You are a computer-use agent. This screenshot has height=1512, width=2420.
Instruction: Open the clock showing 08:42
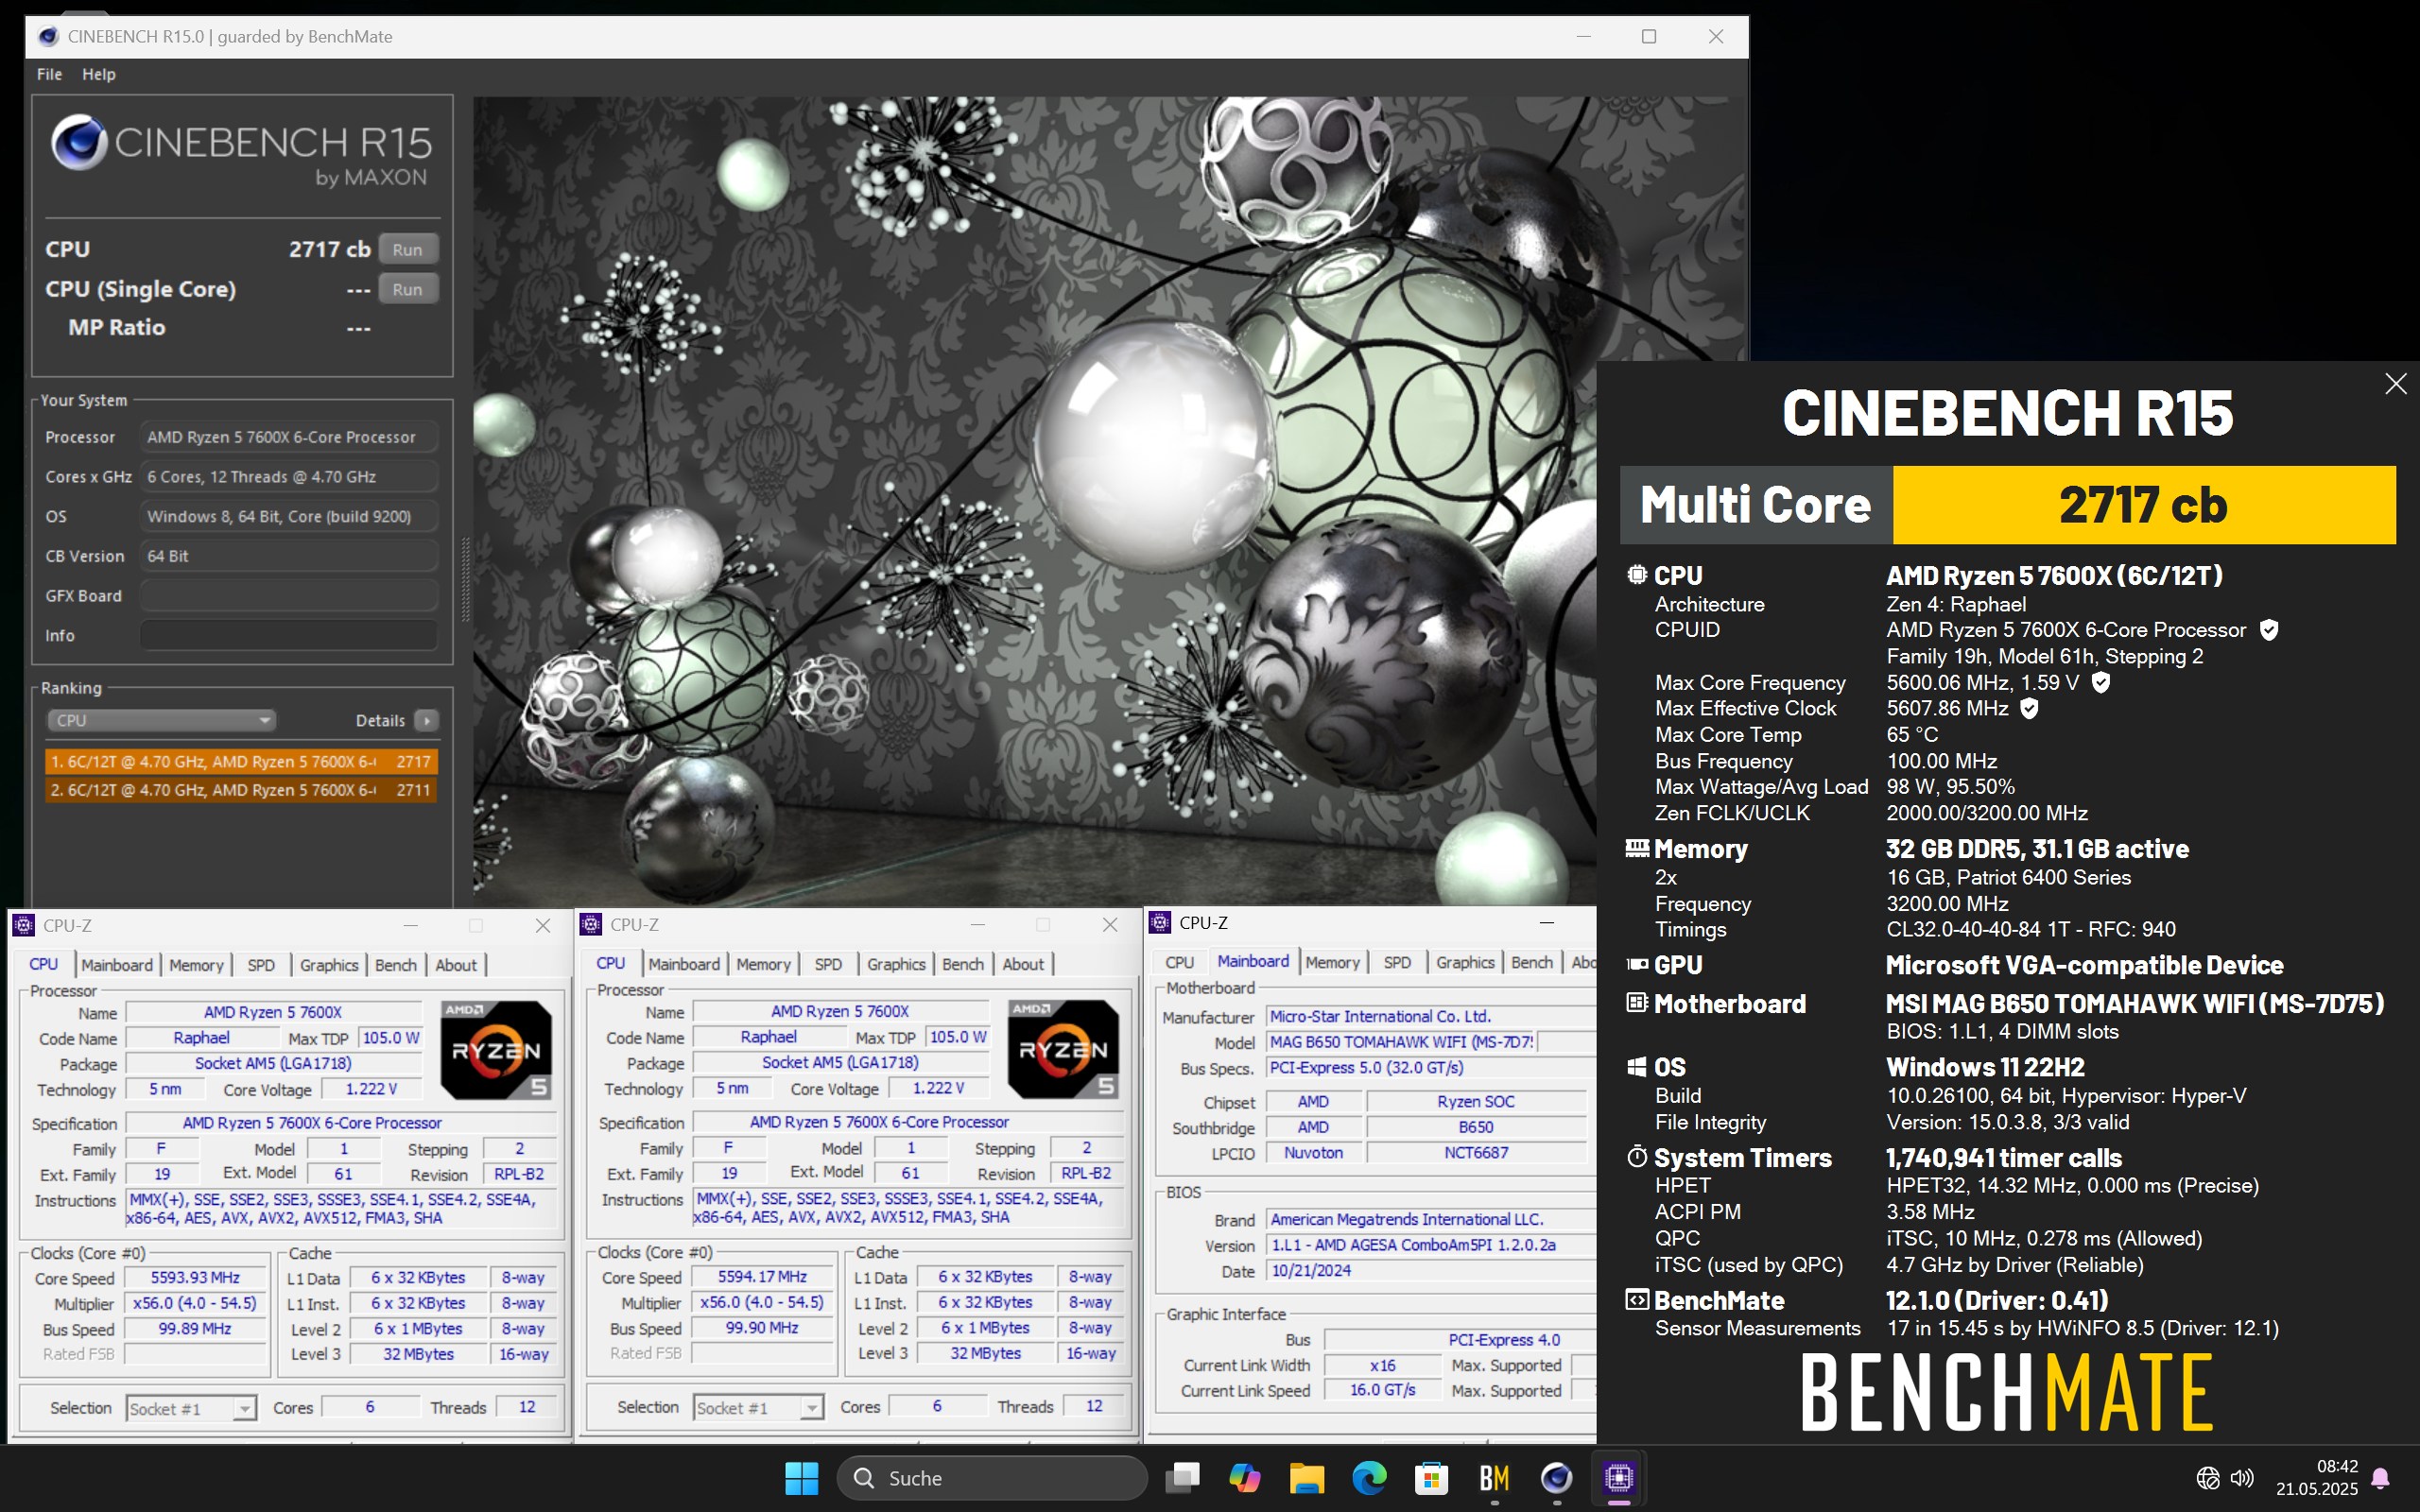(2317, 1478)
